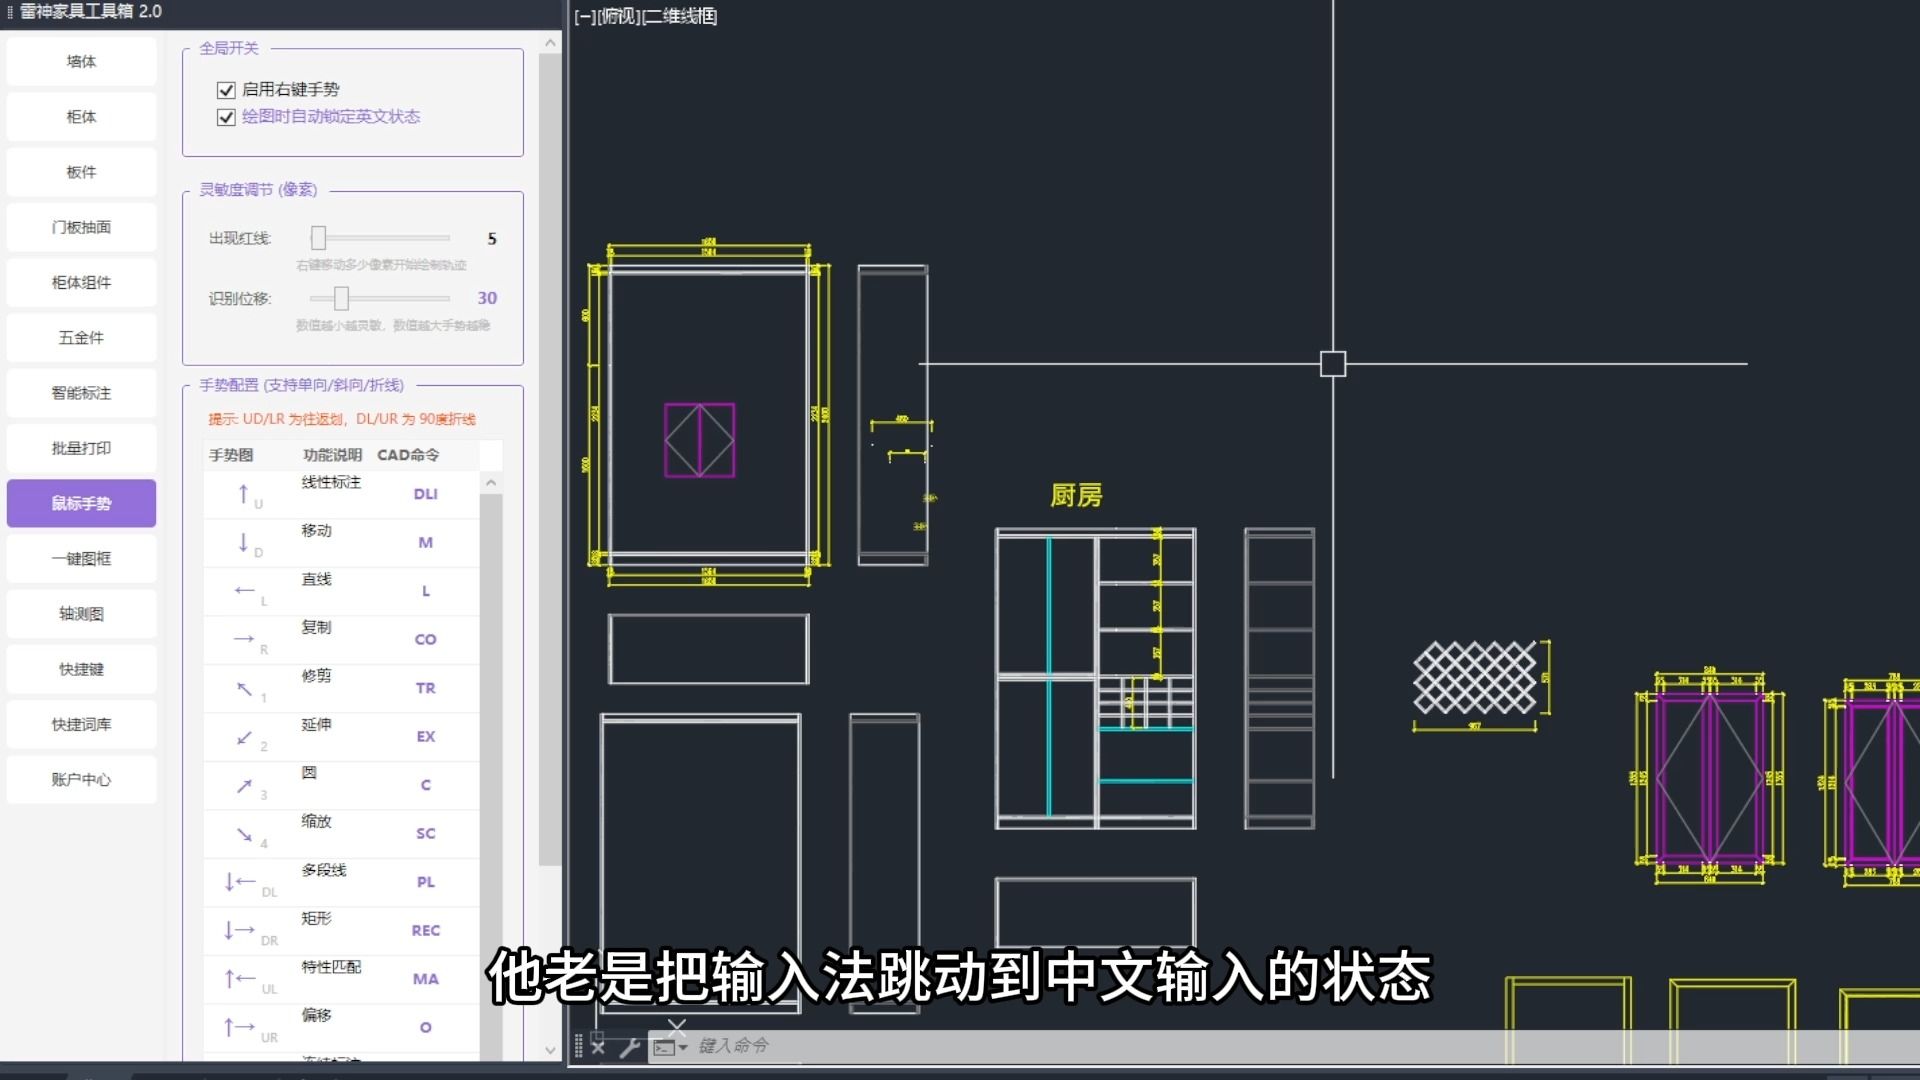
Task: Click the panel scroll-up arrow
Action: point(550,43)
